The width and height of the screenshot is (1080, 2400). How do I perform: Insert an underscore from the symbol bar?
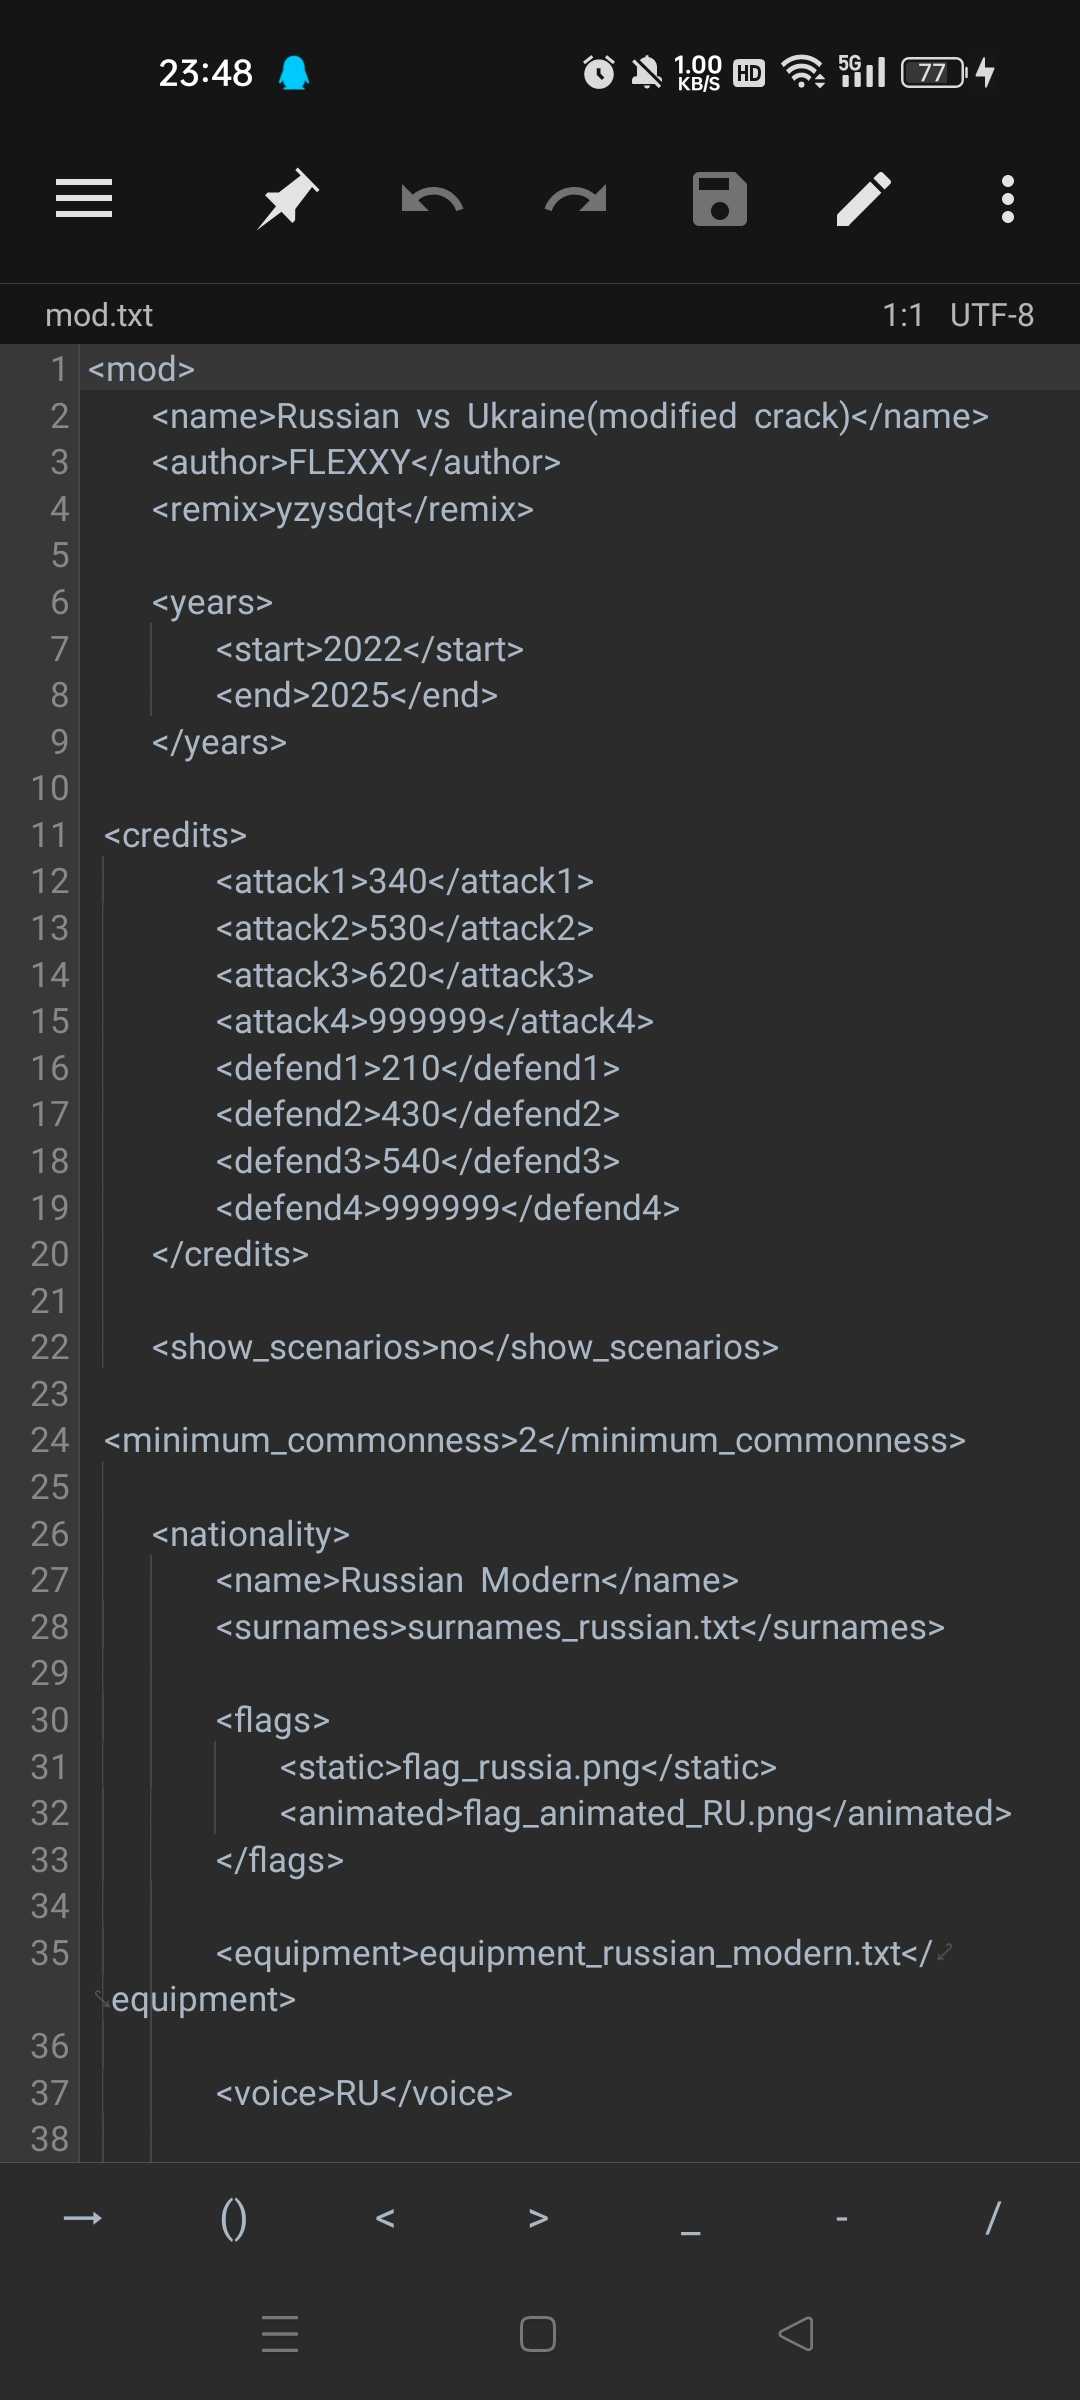[690, 2218]
